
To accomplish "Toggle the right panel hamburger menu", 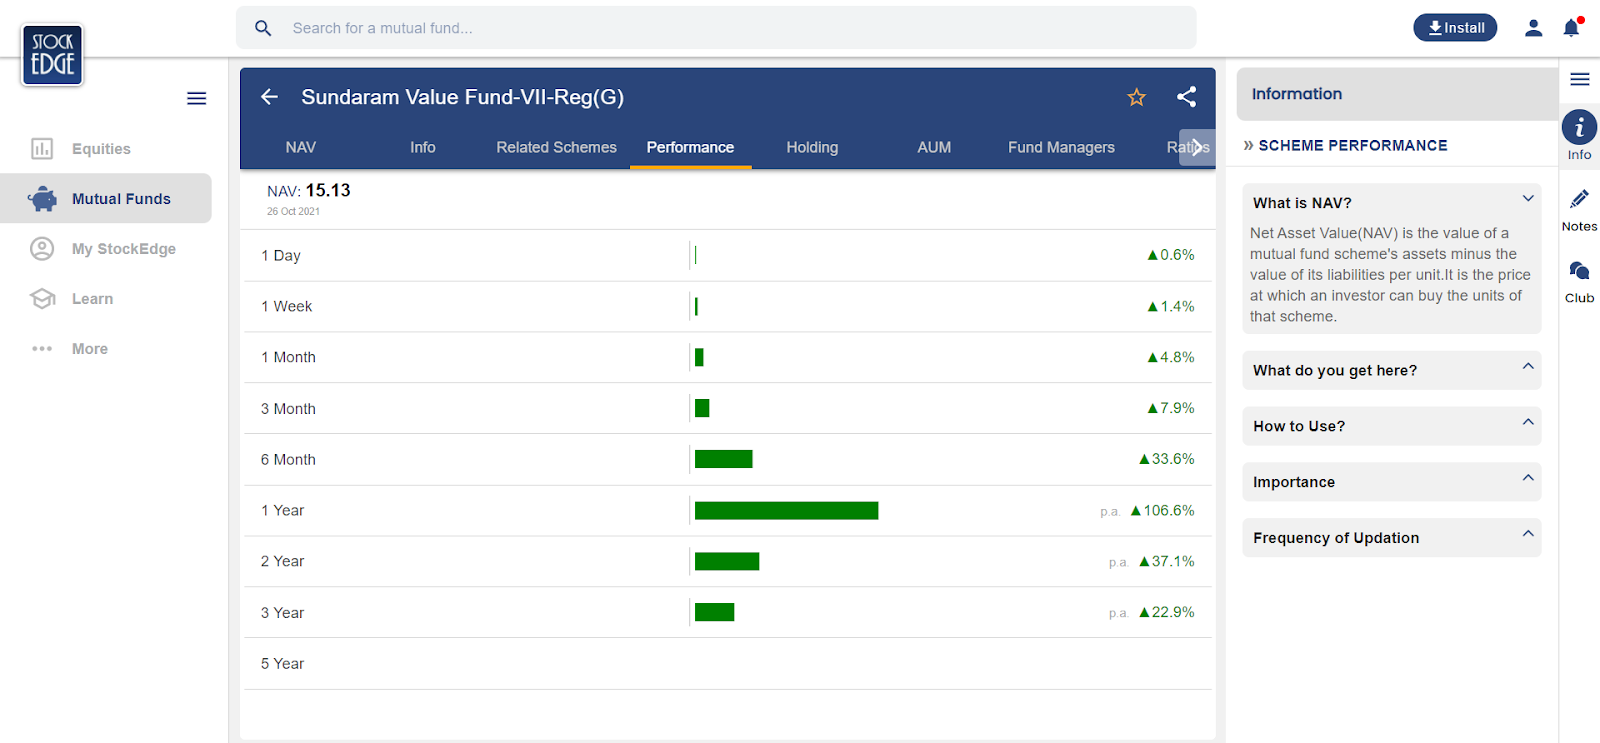I will tap(1580, 79).
